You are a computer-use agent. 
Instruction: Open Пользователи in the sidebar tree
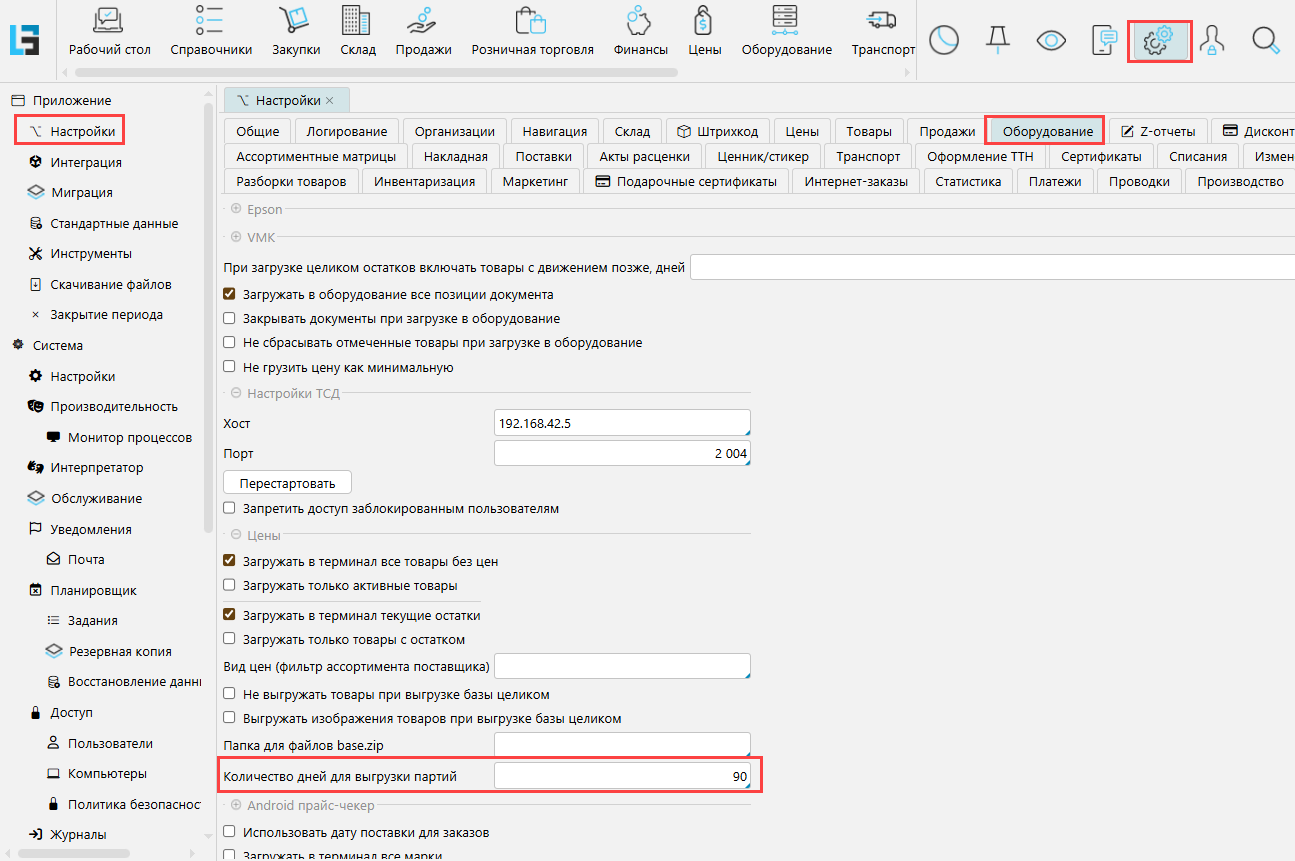click(x=110, y=743)
